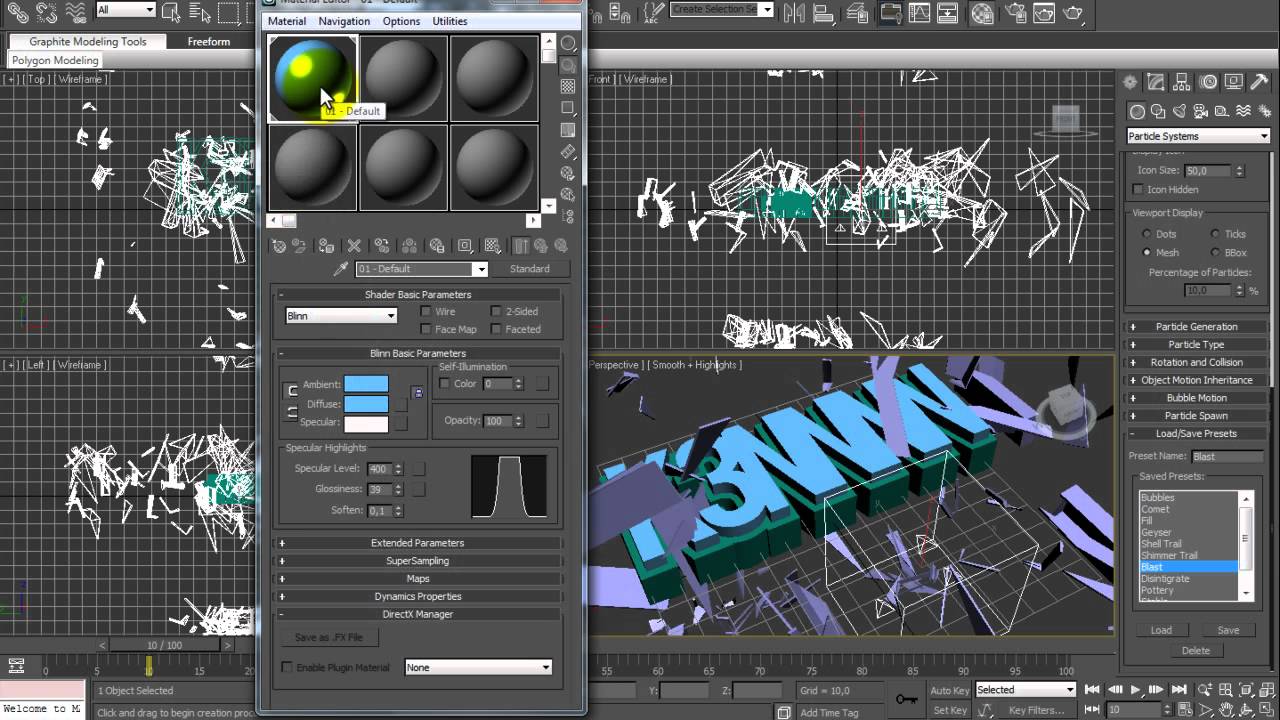Expand the Particle Generation rollout
The height and width of the screenshot is (720, 1280).
tap(1196, 327)
